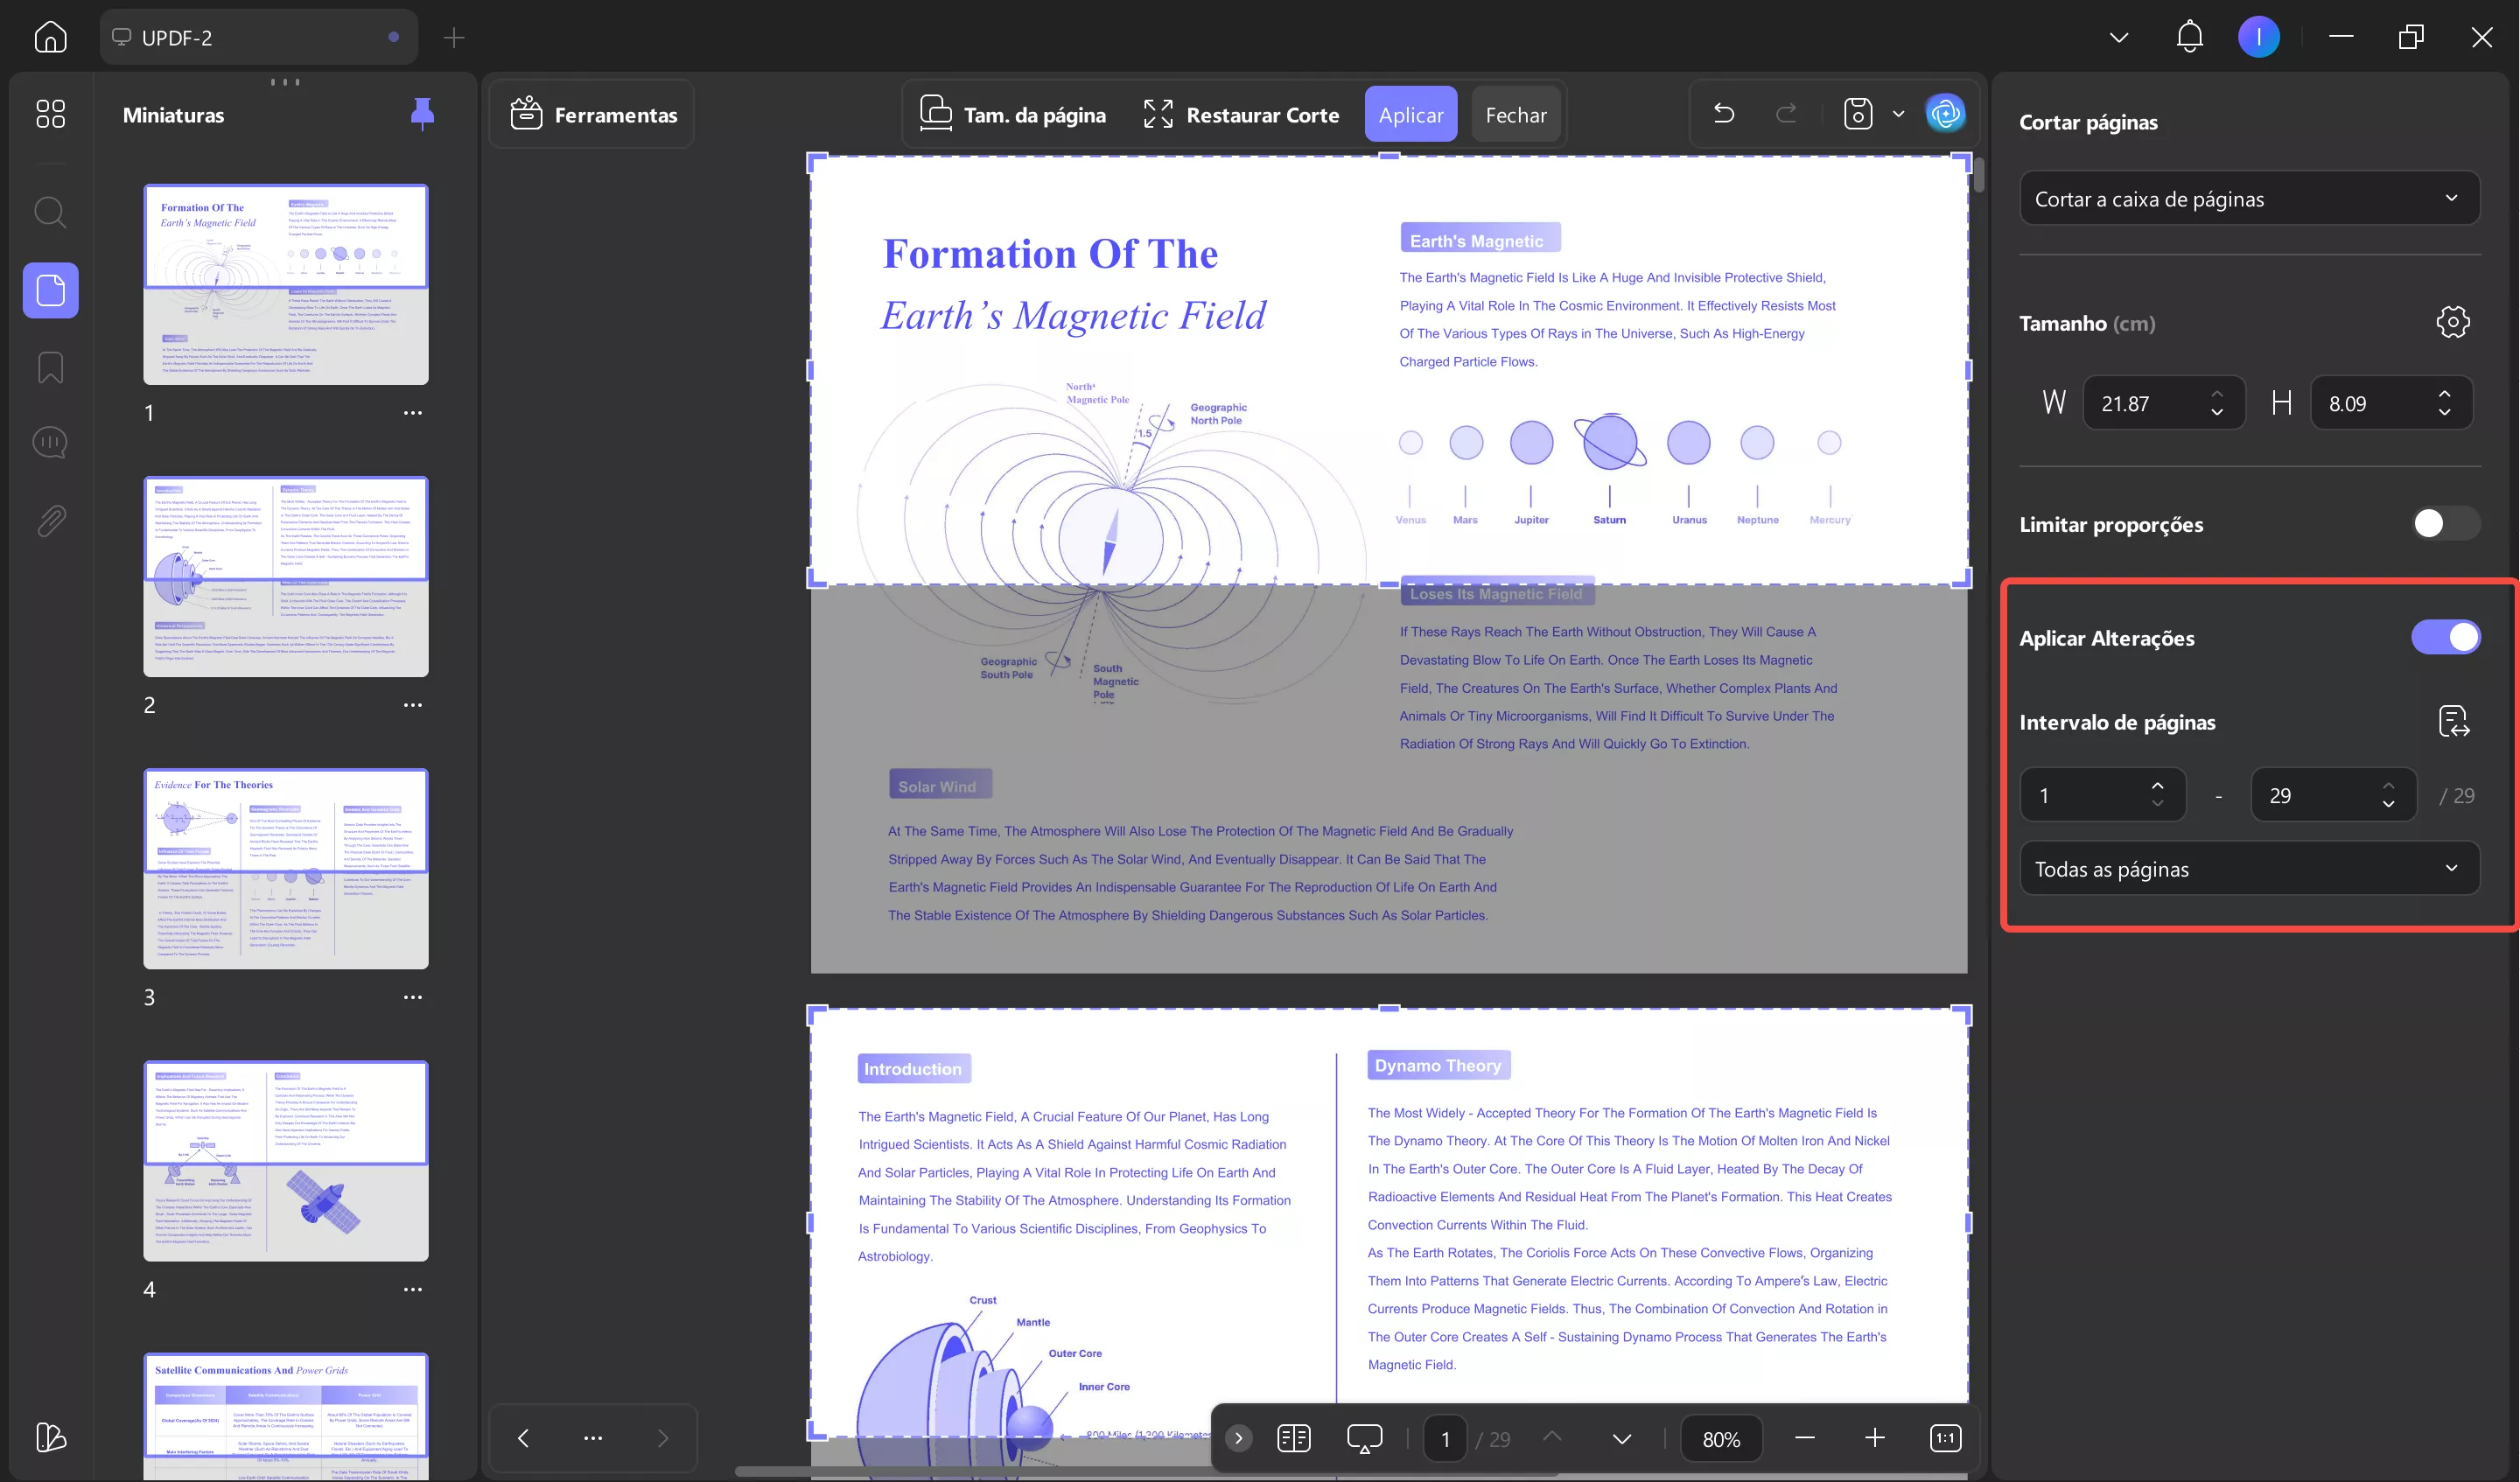
Task: Expand the save options dropdown arrow
Action: coord(1898,114)
